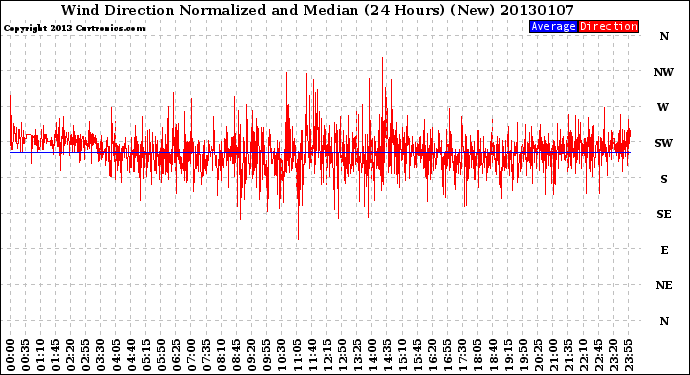
Task: Click the 10:30 time label
Action: pyautogui.click(x=282, y=355)
